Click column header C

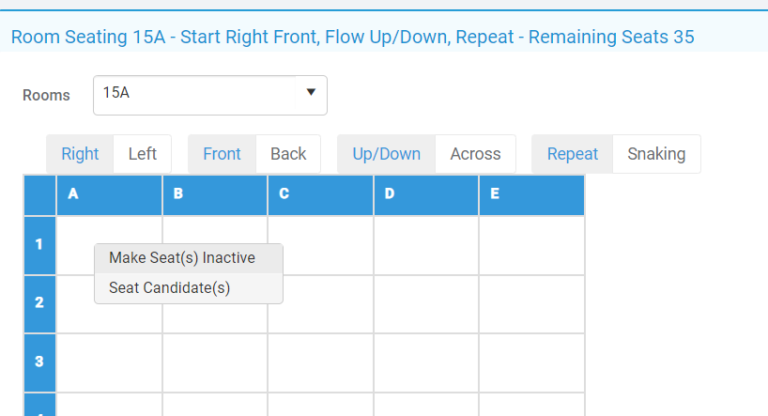pyautogui.click(x=320, y=195)
